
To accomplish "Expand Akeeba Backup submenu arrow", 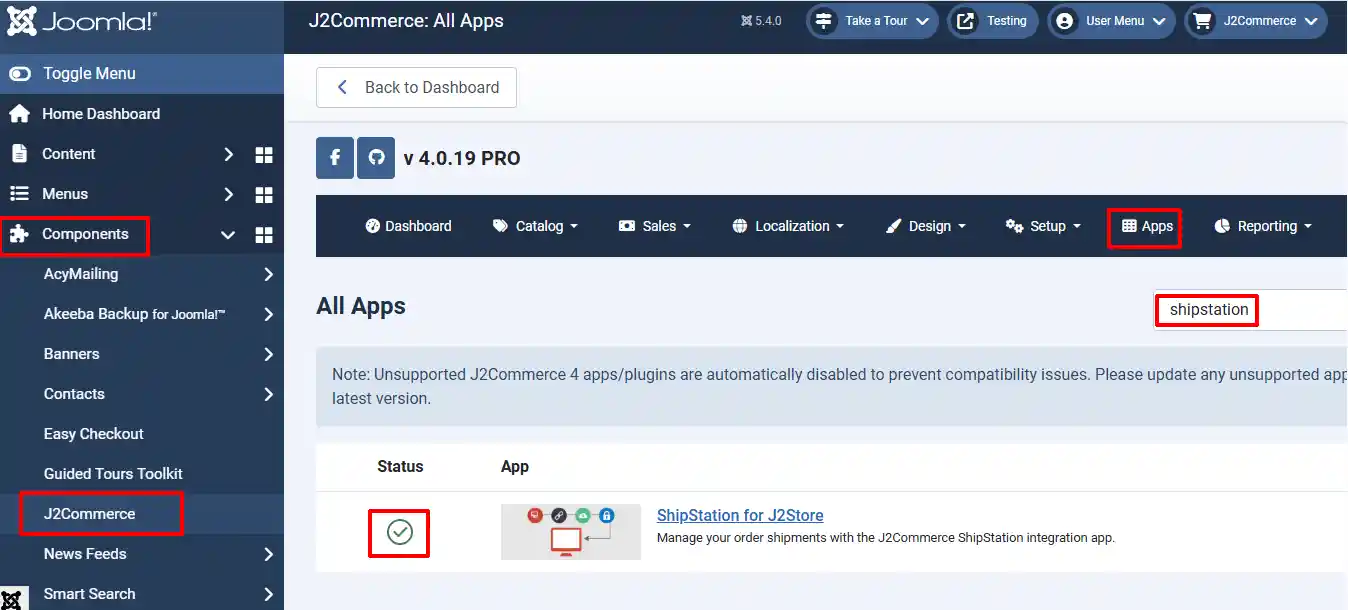I will click(x=268, y=314).
